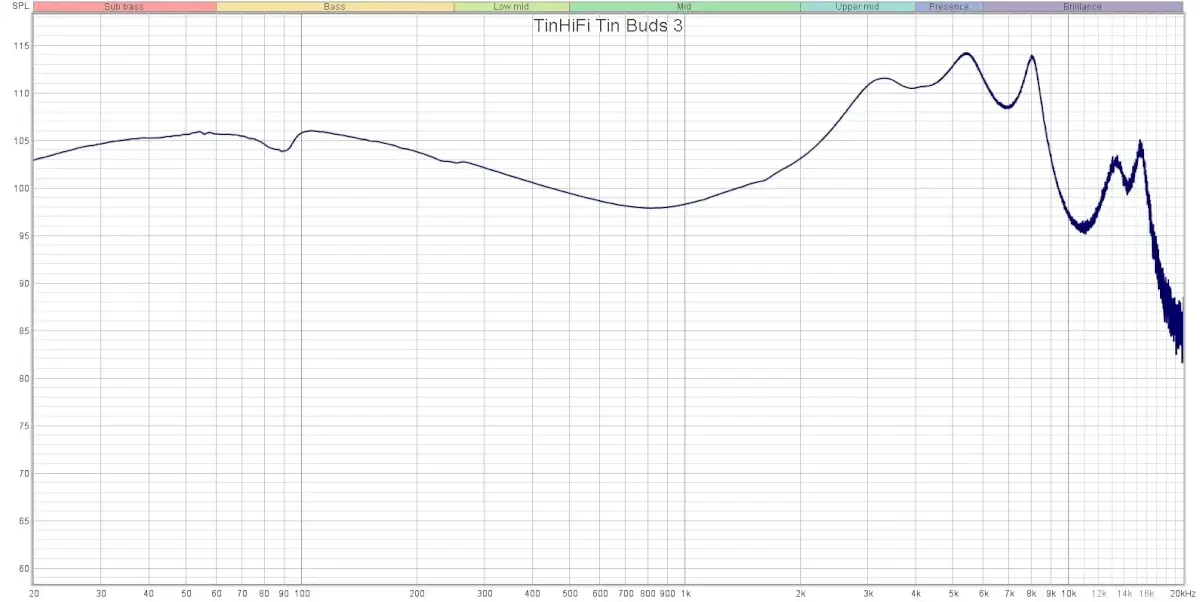The width and height of the screenshot is (1200, 602).
Task: Select the '12k' frequency axis label
Action: [x=1099, y=593]
